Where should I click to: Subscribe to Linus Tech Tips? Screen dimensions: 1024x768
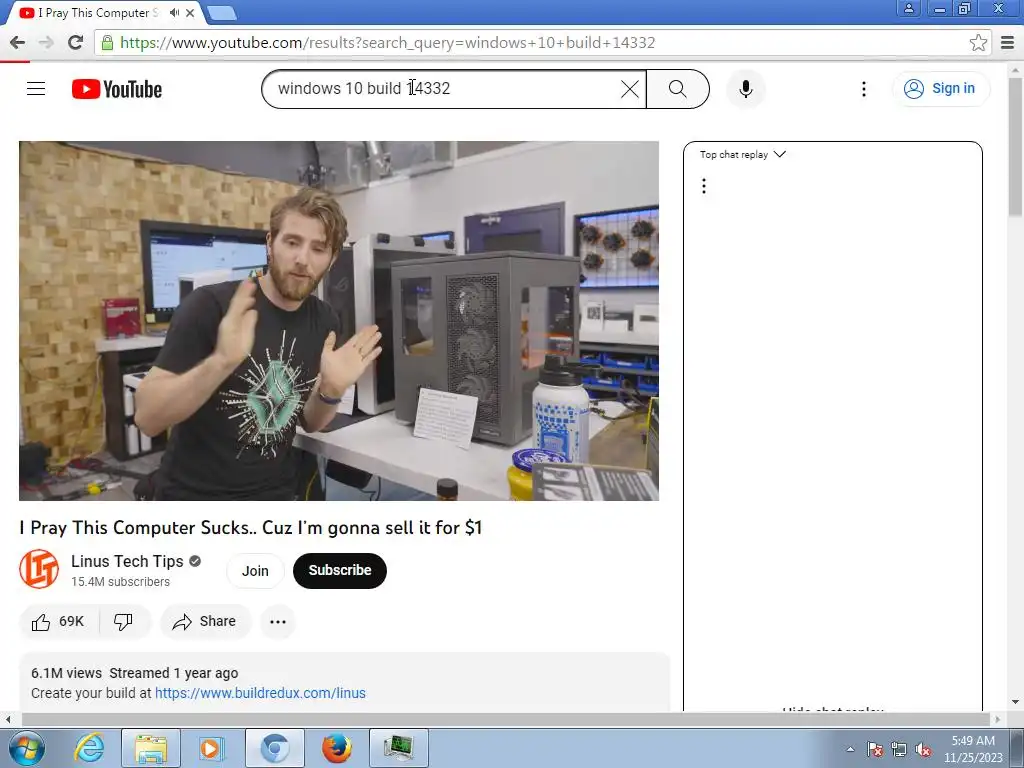click(340, 571)
